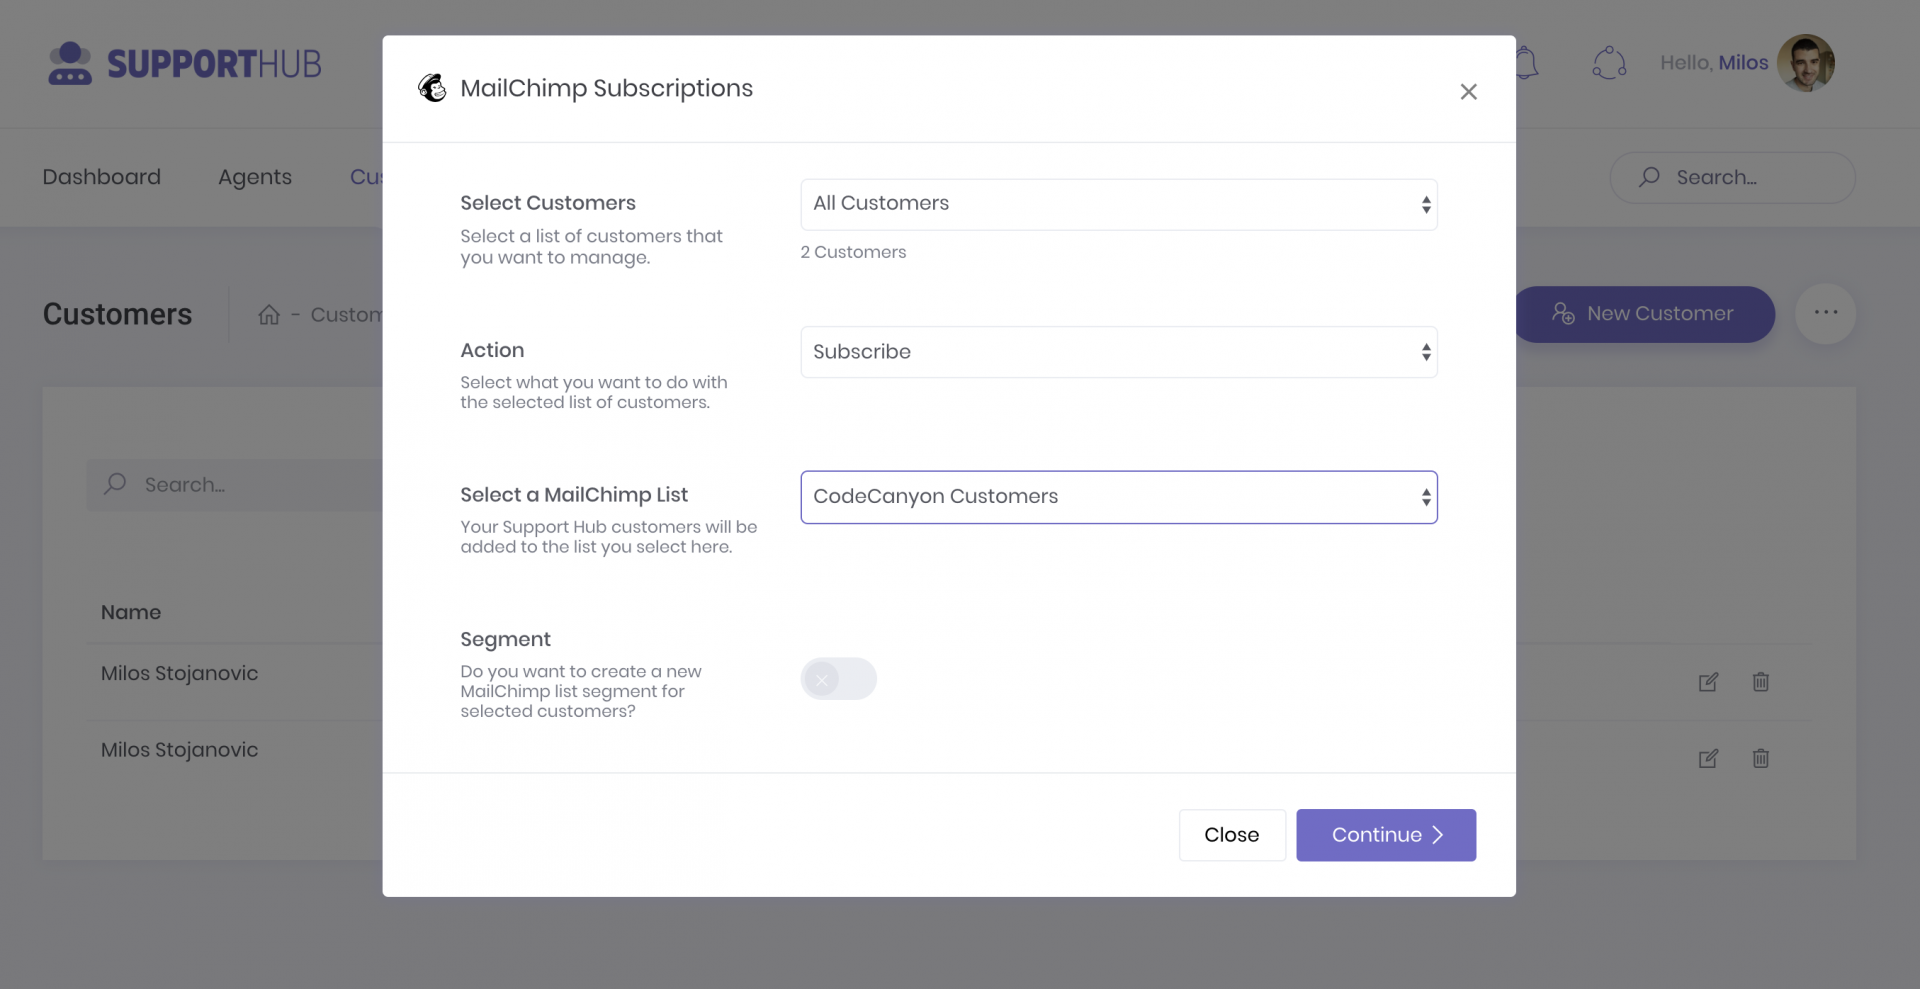Open second Milos Stojanovic customer row
This screenshot has width=1920, height=989.
180,750
